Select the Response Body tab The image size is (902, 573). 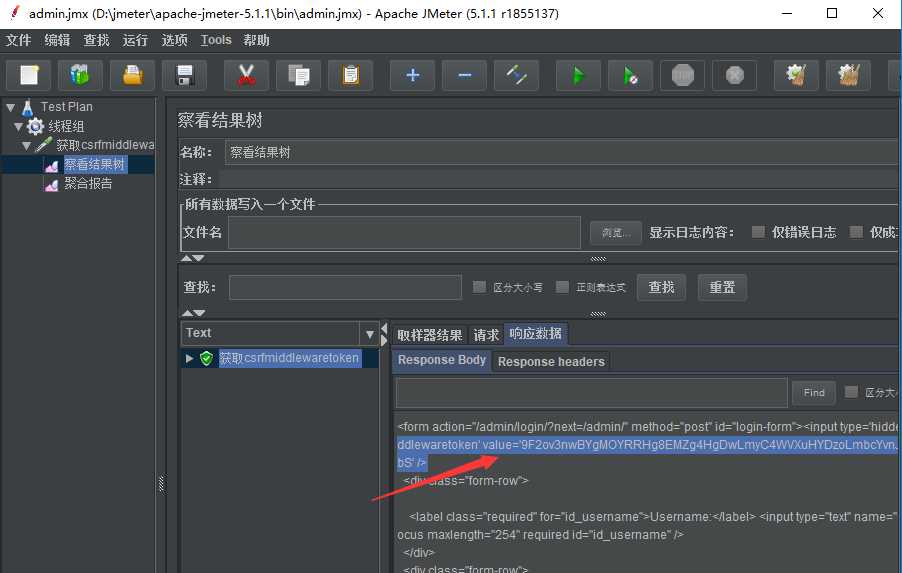[442, 360]
